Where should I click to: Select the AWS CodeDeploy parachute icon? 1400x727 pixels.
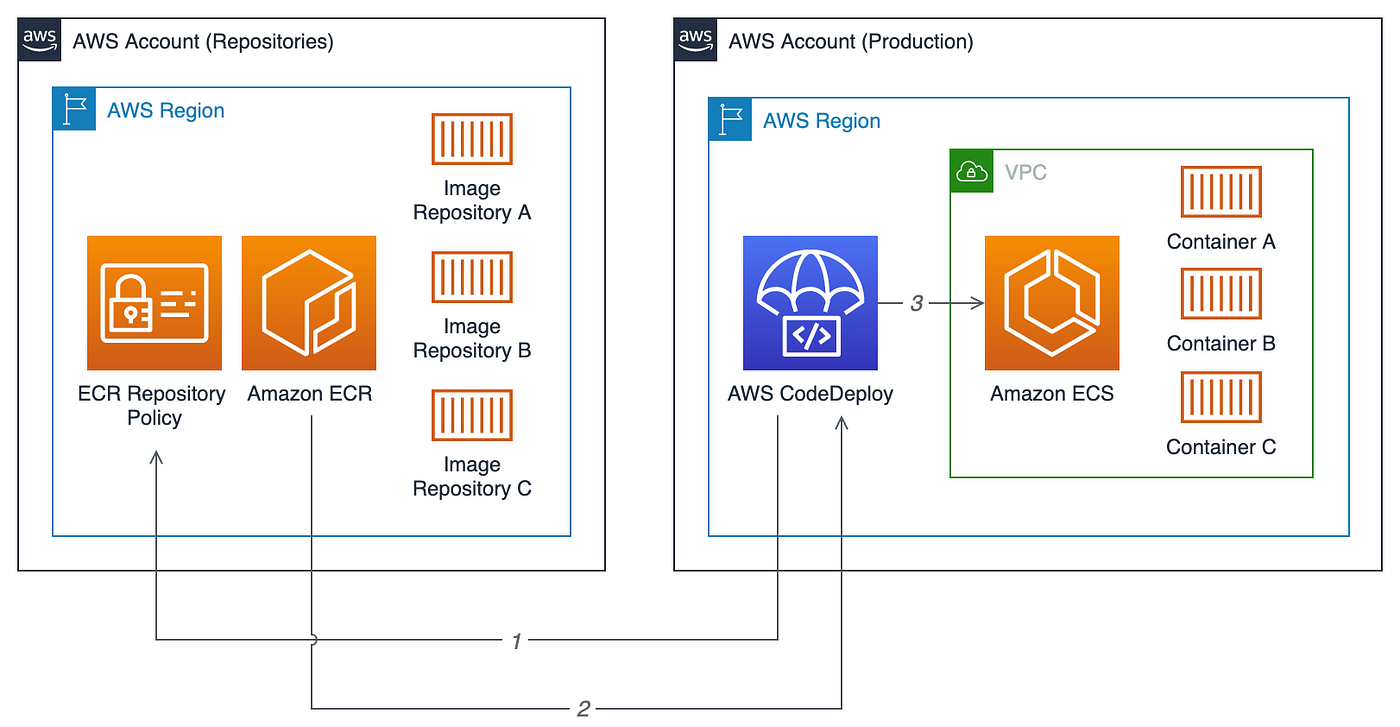pyautogui.click(x=810, y=303)
